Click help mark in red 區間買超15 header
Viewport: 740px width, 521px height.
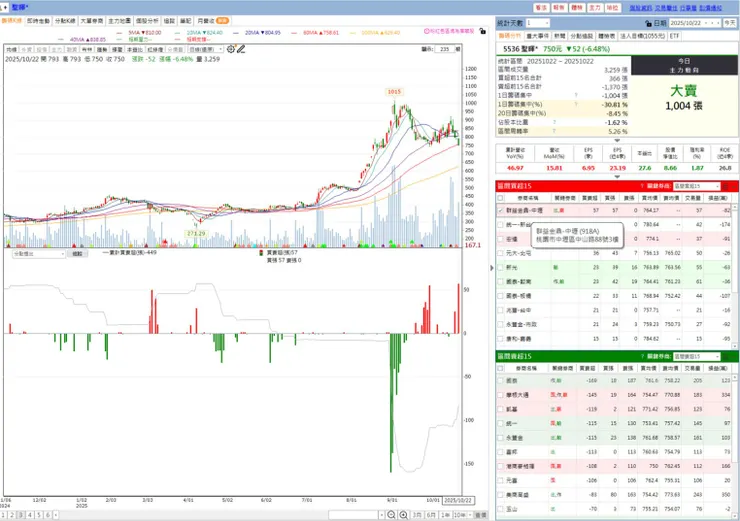[x=642, y=186]
